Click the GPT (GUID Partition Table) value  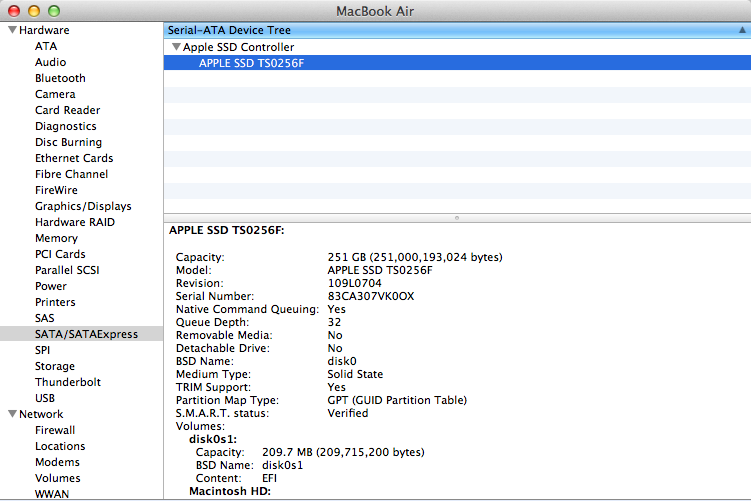click(x=397, y=400)
